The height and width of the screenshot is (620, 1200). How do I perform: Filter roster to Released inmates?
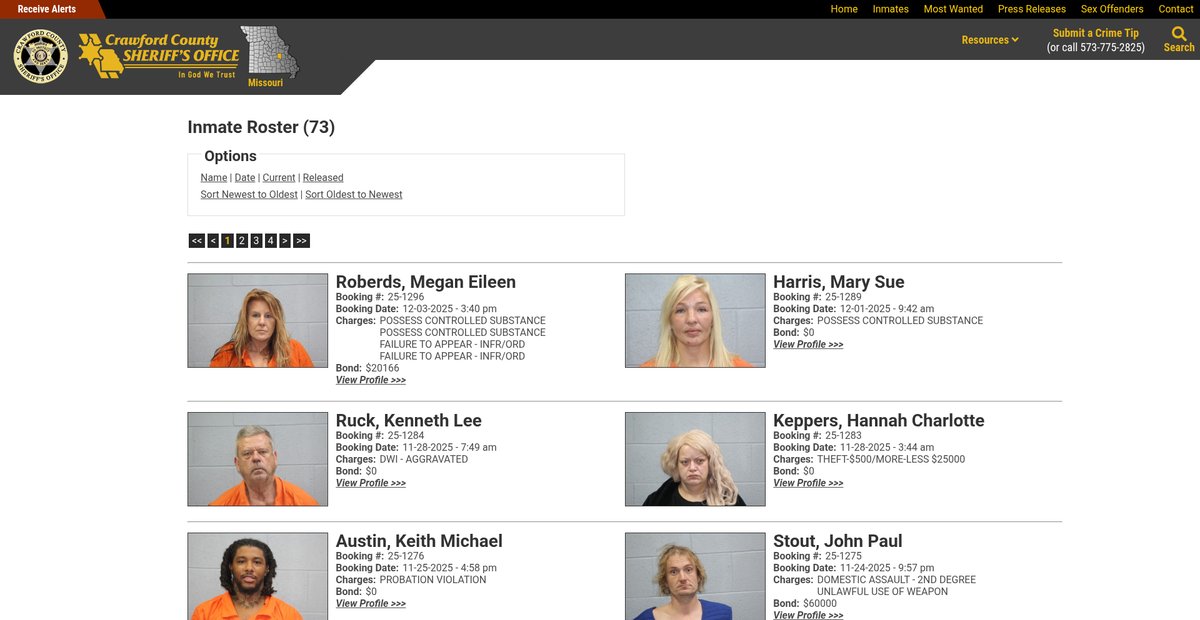[x=323, y=178]
